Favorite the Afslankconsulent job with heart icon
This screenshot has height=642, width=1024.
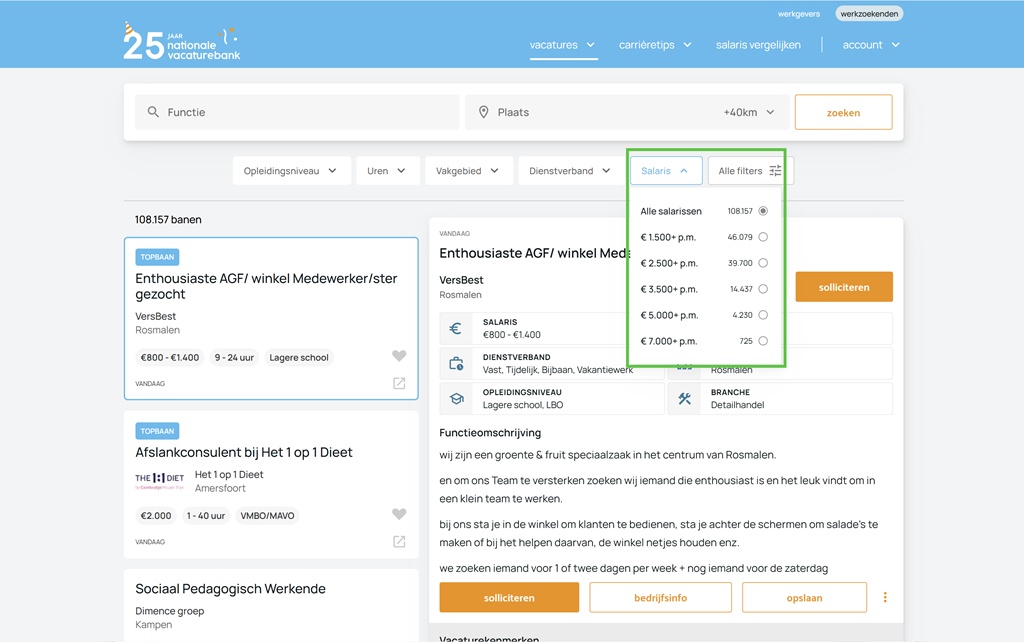[x=399, y=514]
